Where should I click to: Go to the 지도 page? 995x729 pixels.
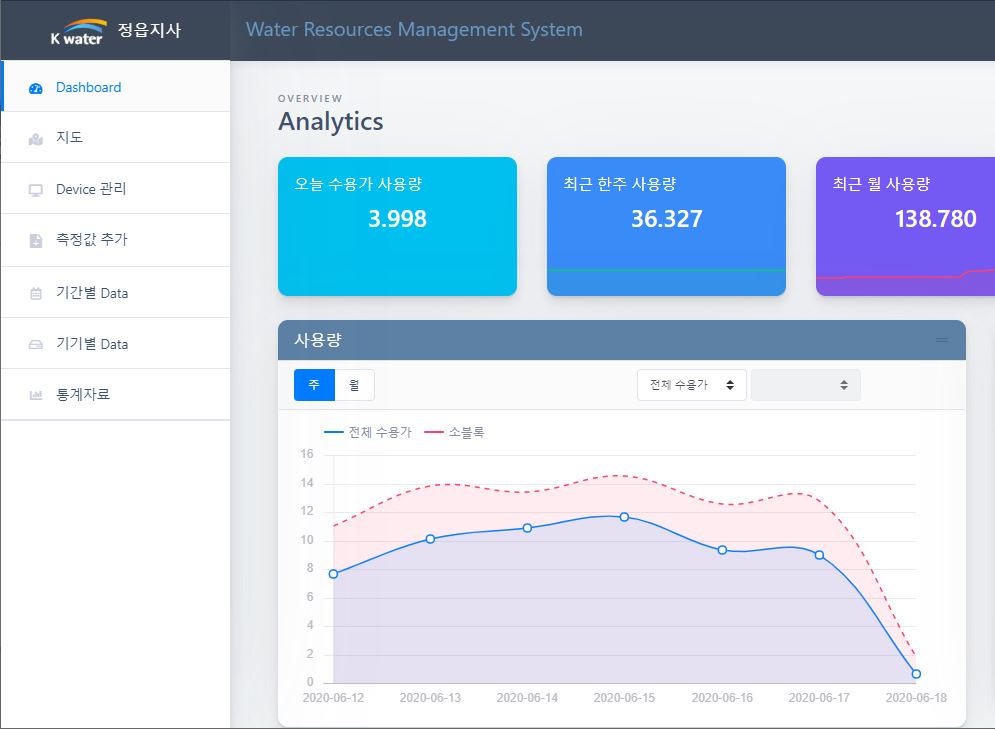(x=115, y=137)
